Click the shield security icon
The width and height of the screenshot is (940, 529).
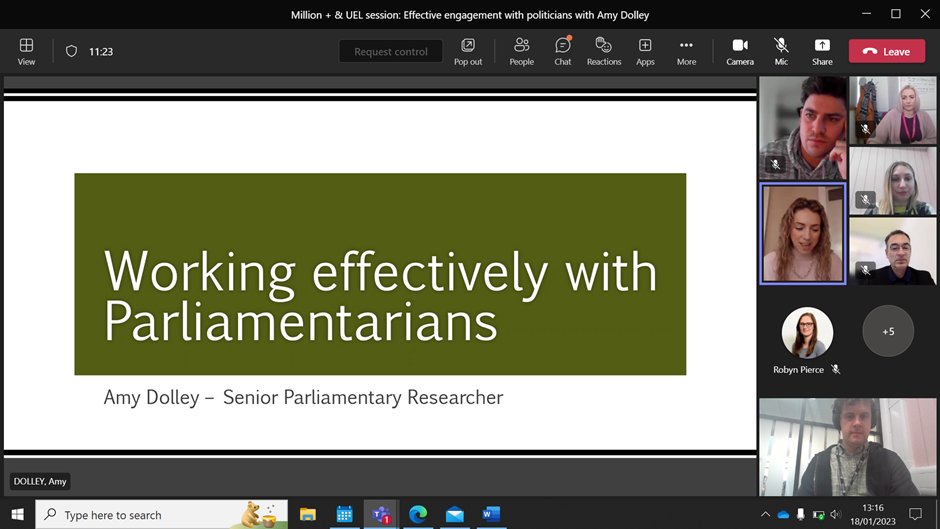[71, 52]
